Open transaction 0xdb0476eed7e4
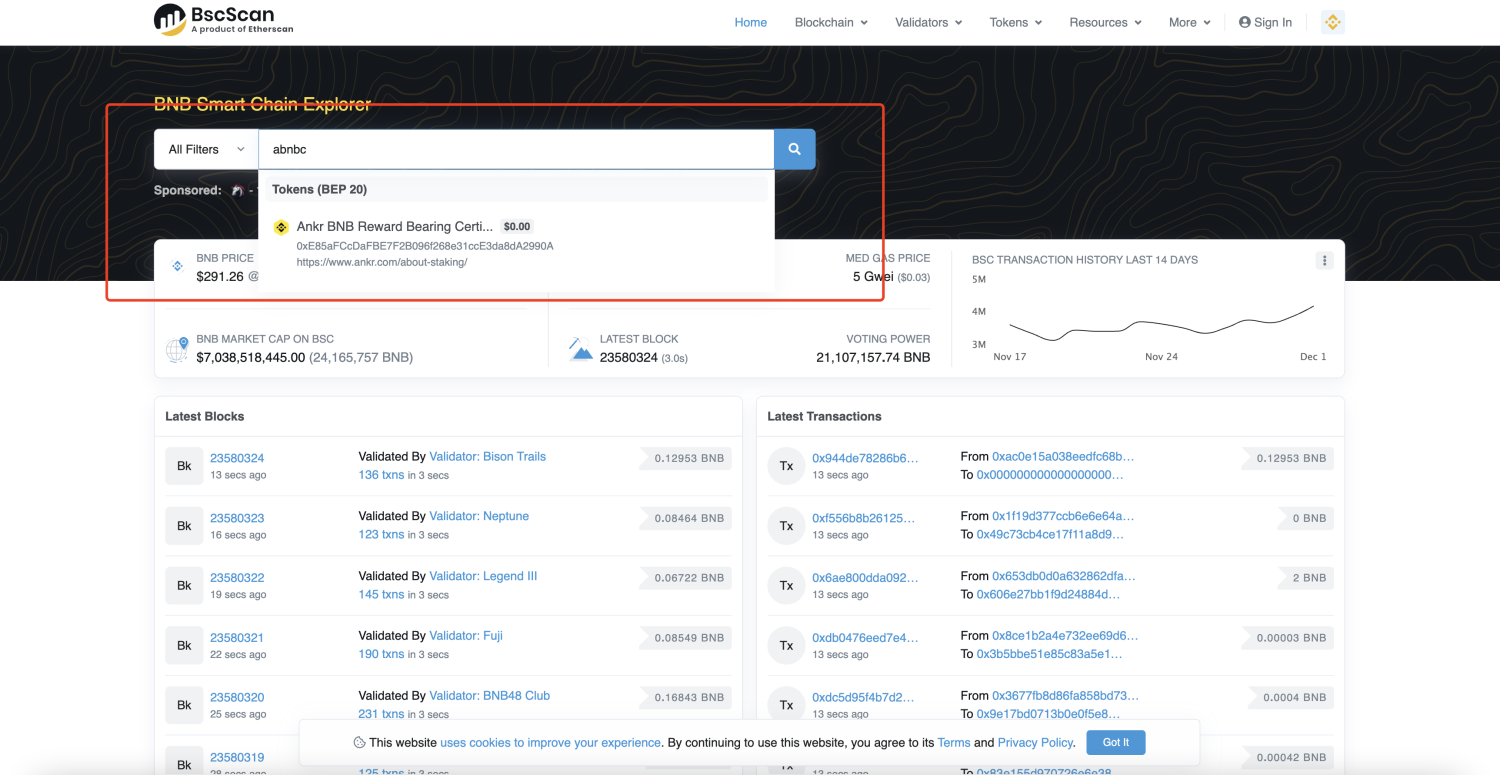 (x=865, y=637)
